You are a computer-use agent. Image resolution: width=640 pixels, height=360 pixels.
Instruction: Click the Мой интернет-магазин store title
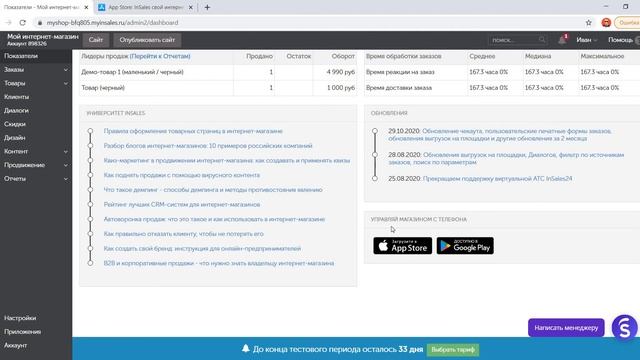(x=42, y=37)
